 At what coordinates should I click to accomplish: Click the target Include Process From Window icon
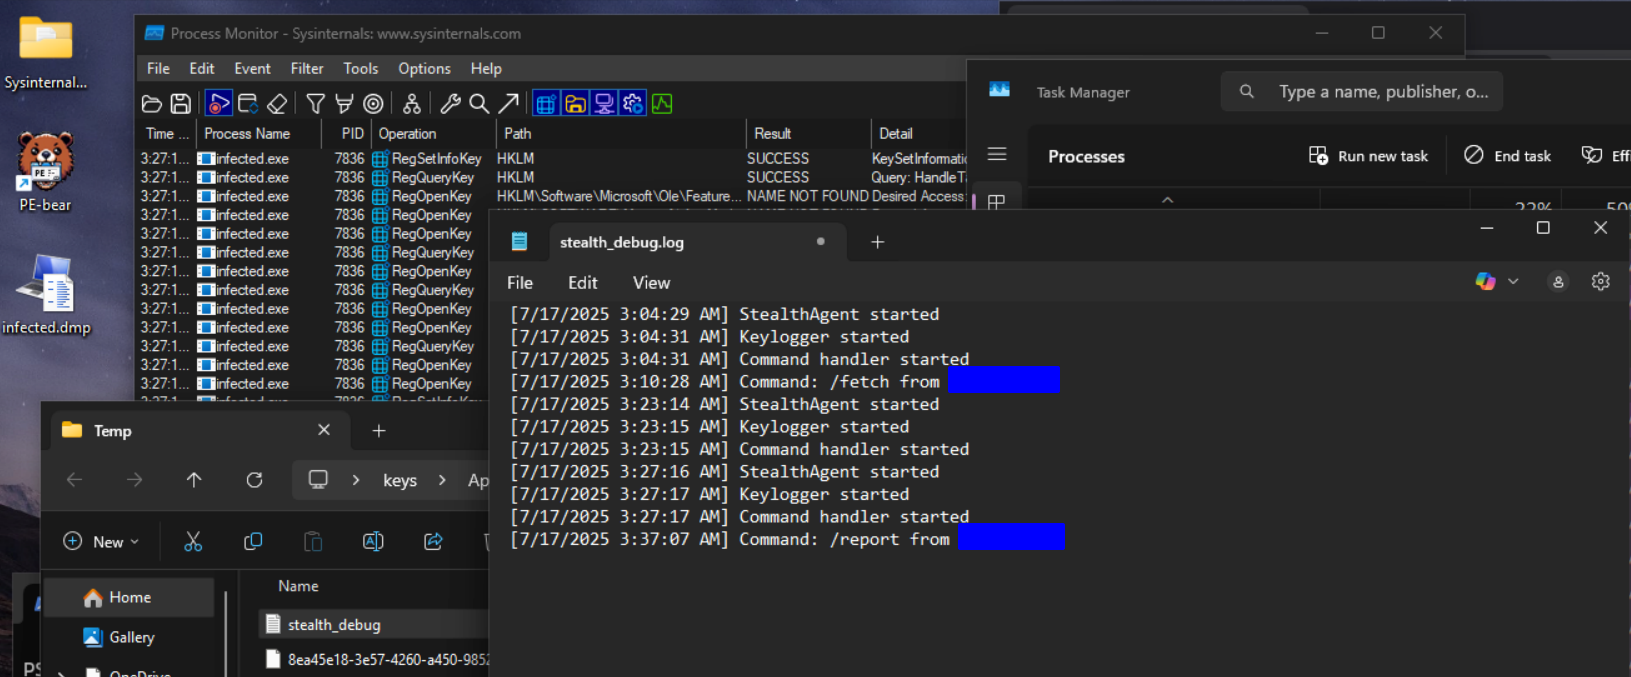pos(373,103)
